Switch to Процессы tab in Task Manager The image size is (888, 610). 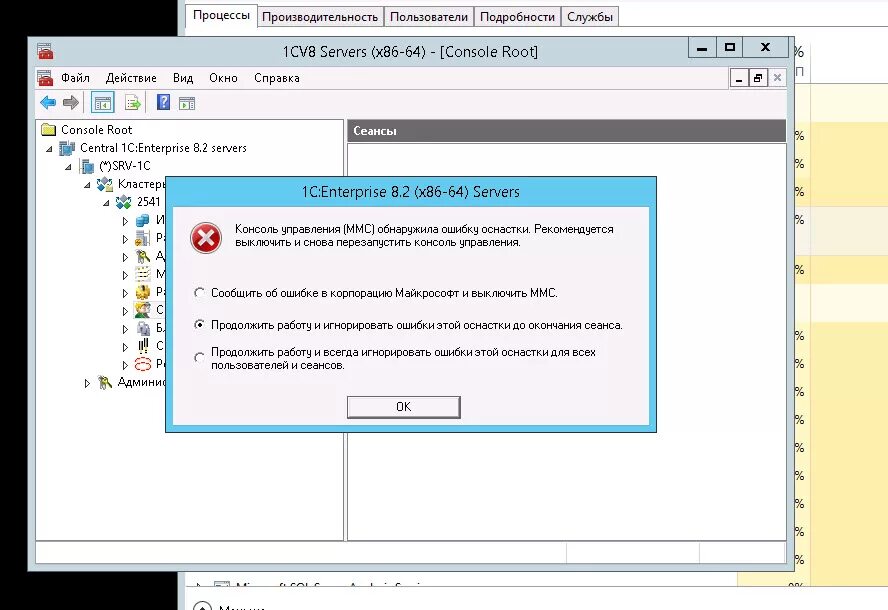click(221, 15)
